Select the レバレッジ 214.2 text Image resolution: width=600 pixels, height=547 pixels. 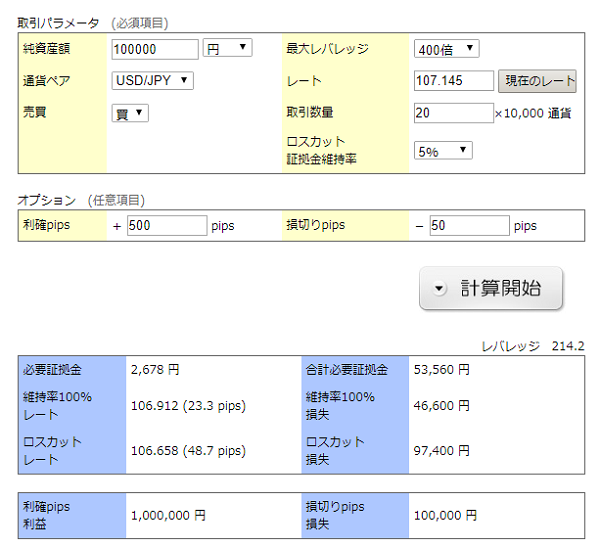coord(533,346)
